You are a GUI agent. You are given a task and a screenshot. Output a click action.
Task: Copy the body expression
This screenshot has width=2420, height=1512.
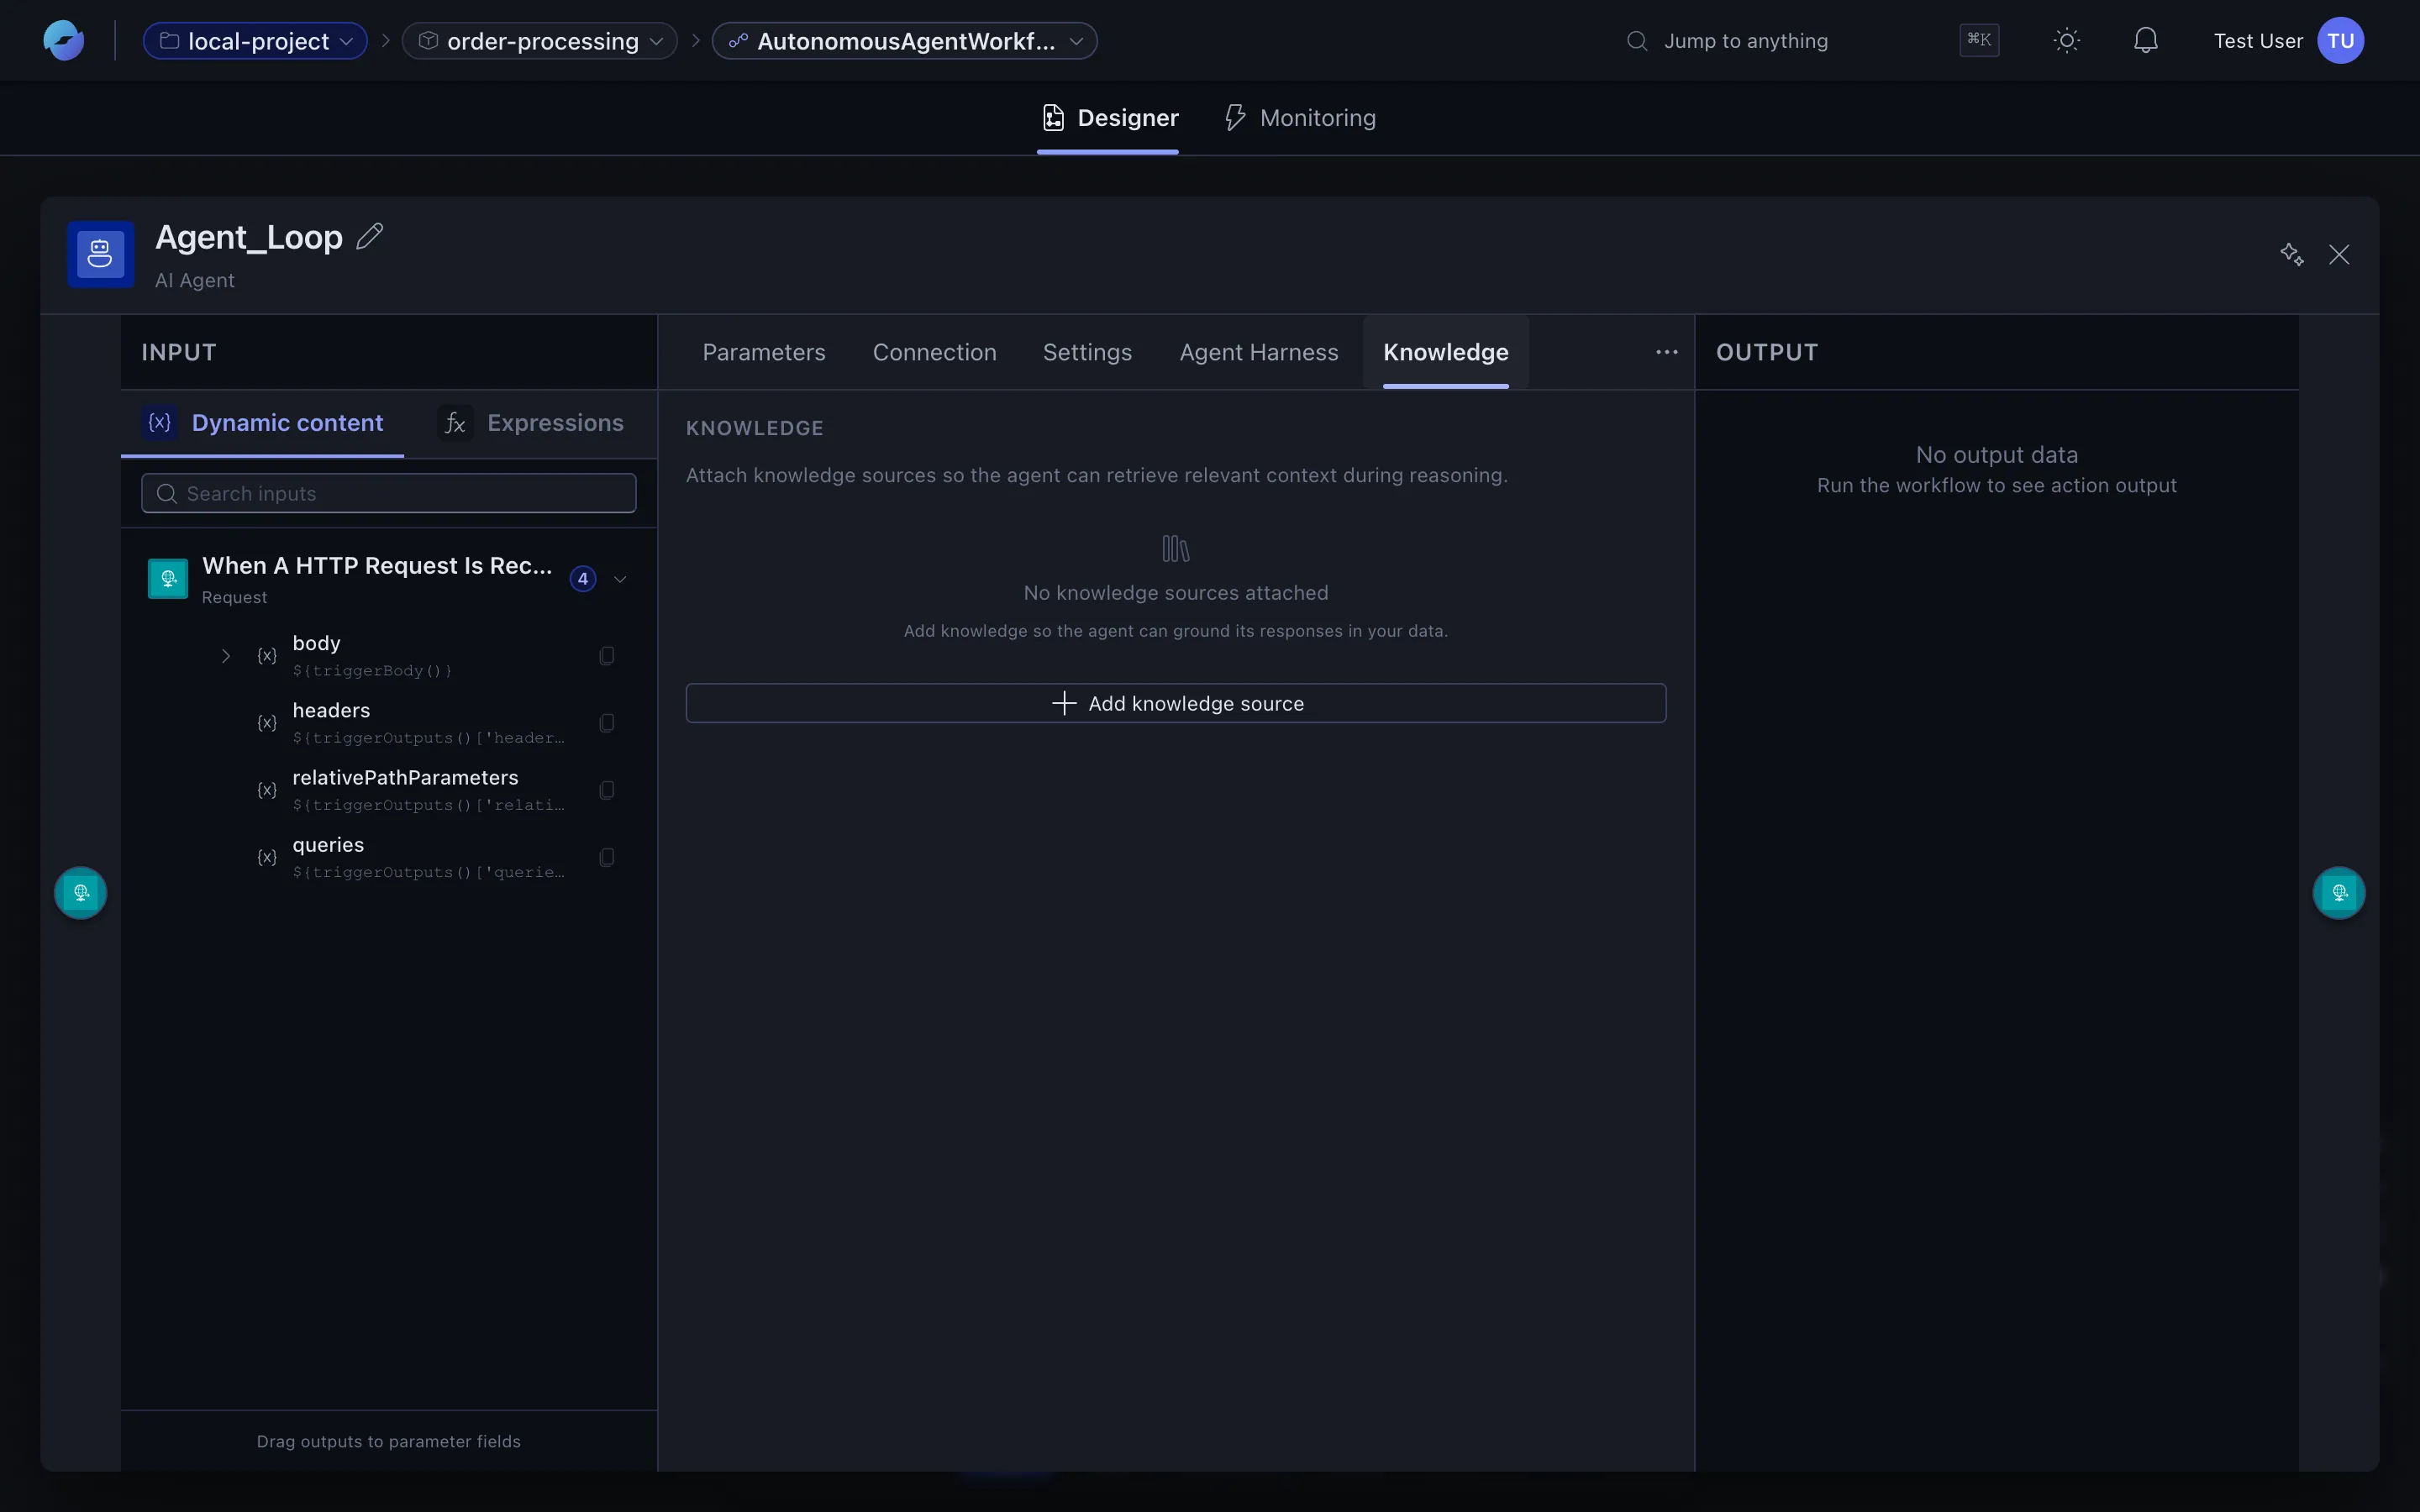pos(607,656)
